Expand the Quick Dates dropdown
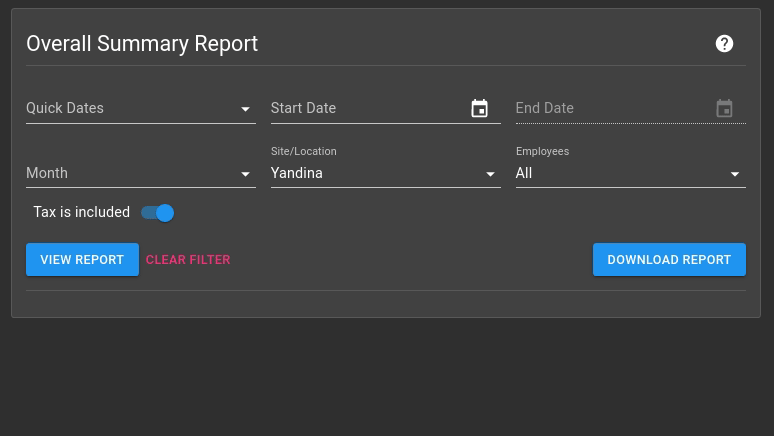 click(130, 109)
